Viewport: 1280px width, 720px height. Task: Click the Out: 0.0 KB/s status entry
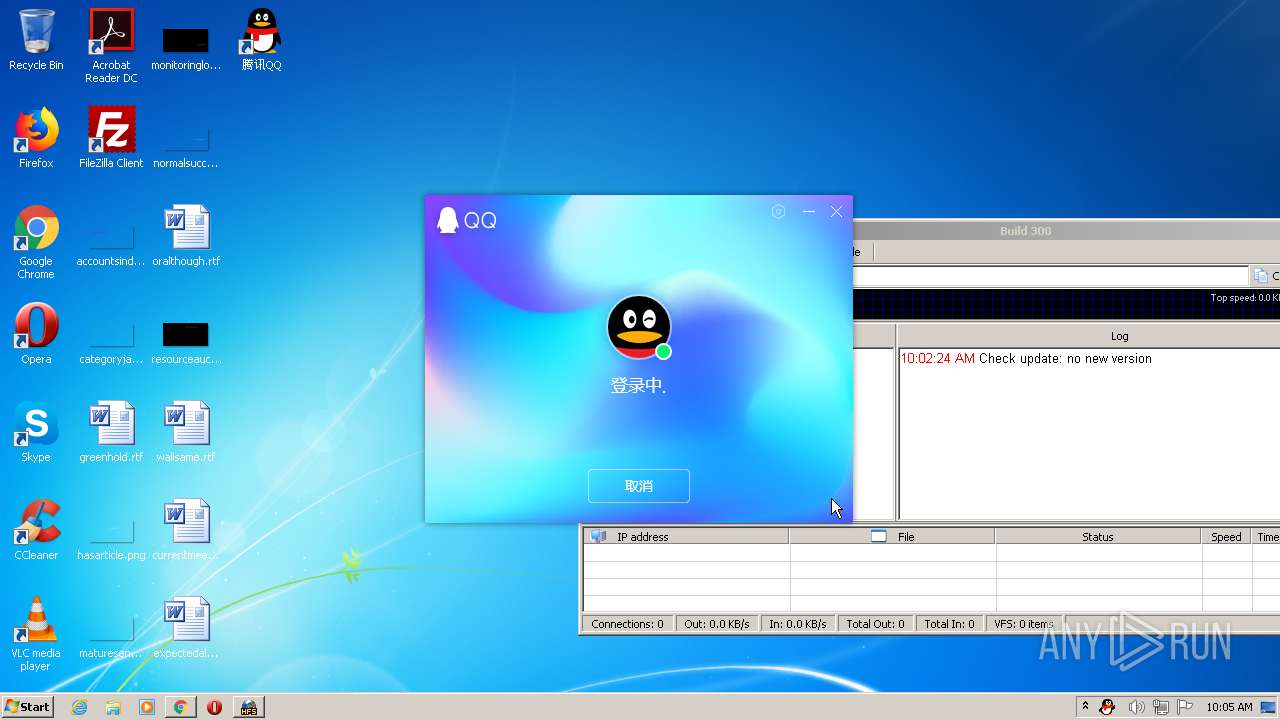click(717, 624)
